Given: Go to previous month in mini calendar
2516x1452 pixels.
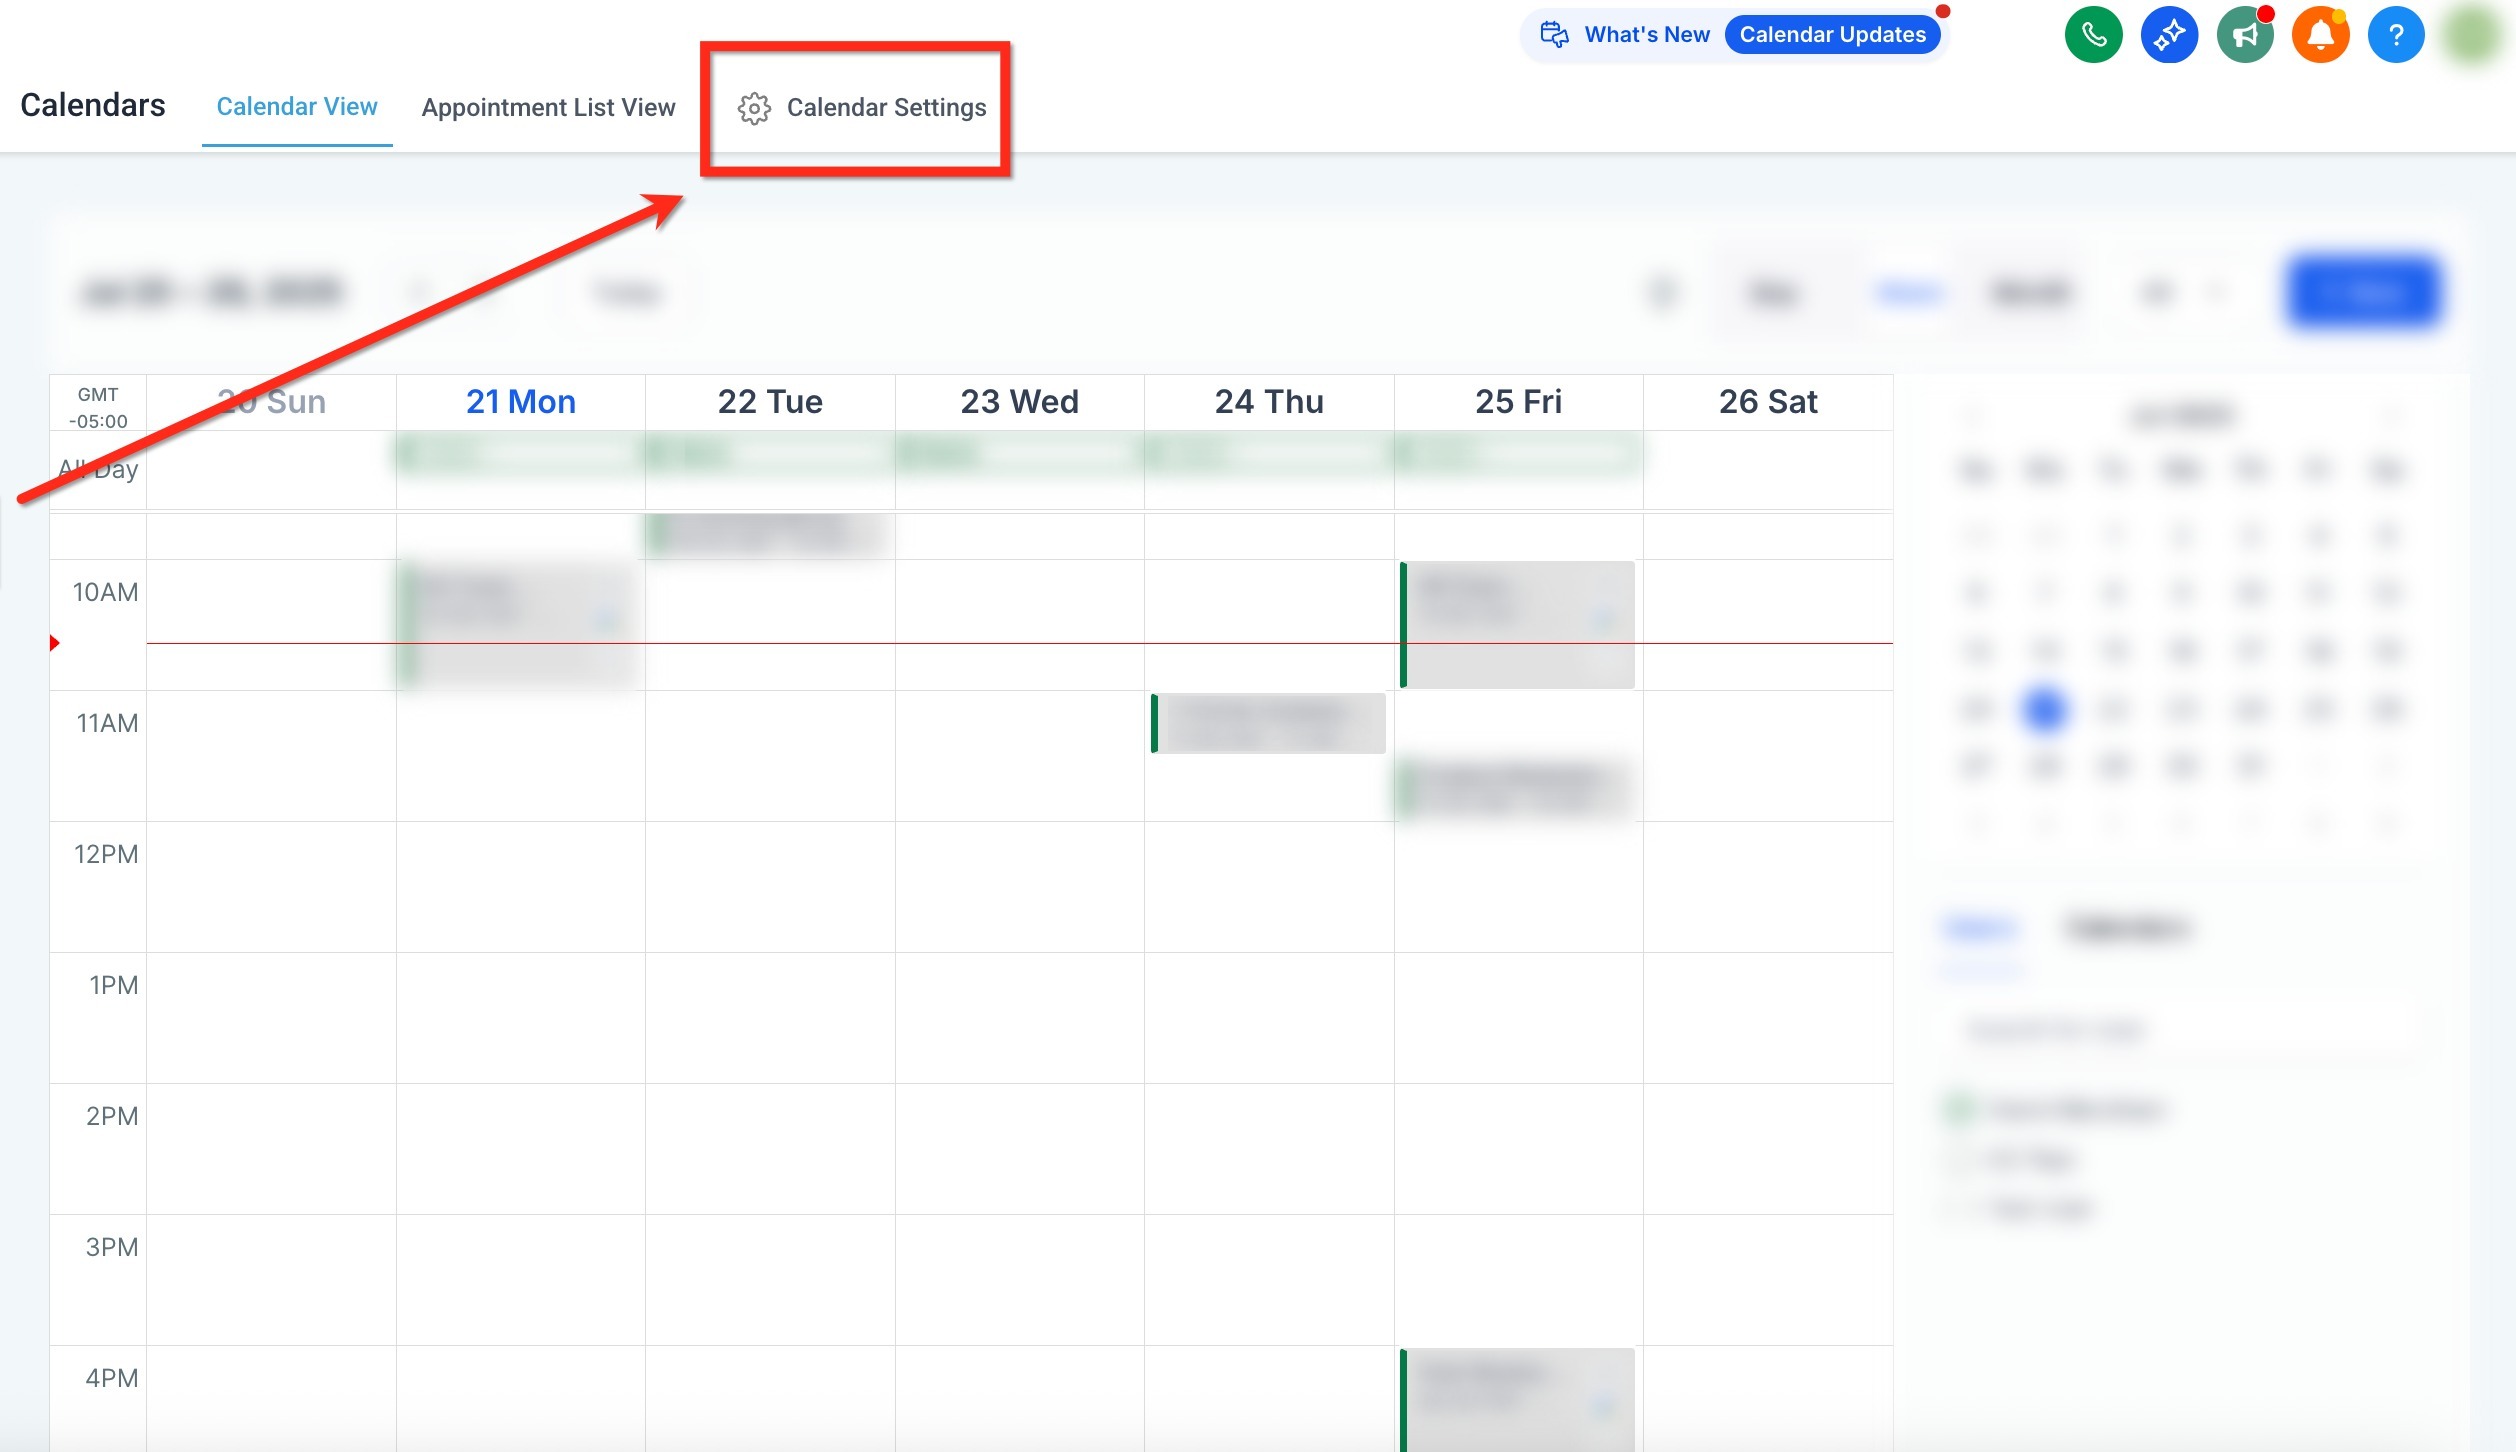Looking at the screenshot, I should tap(1975, 415).
